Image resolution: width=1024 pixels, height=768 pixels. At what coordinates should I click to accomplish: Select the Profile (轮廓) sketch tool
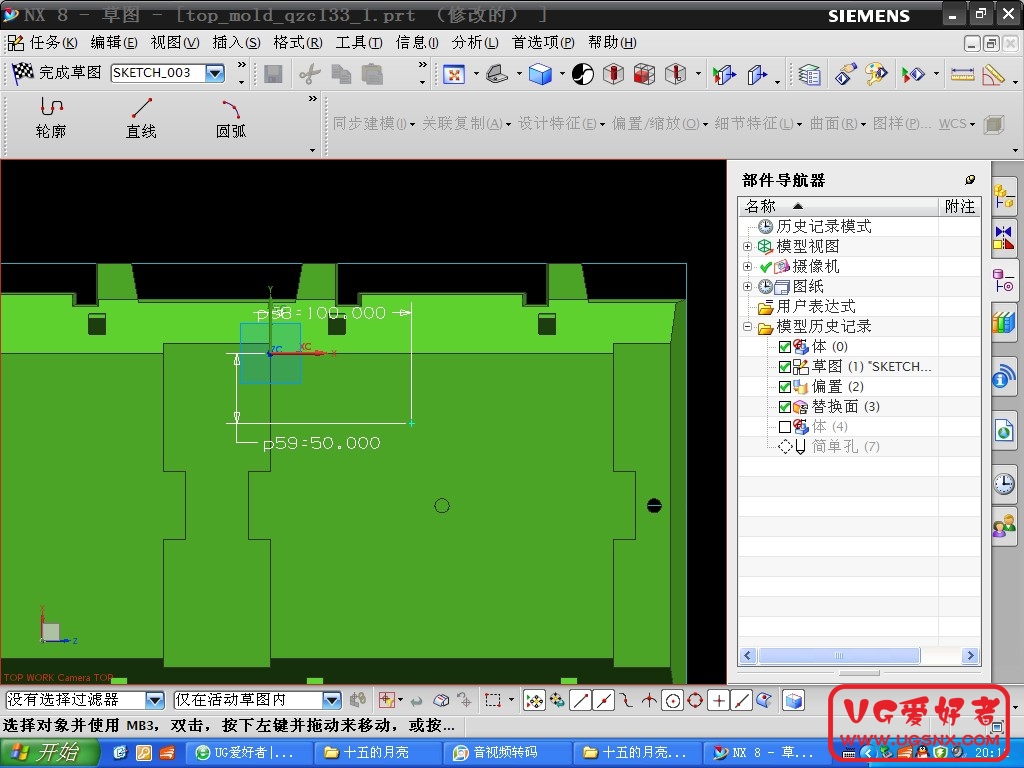coord(51,118)
